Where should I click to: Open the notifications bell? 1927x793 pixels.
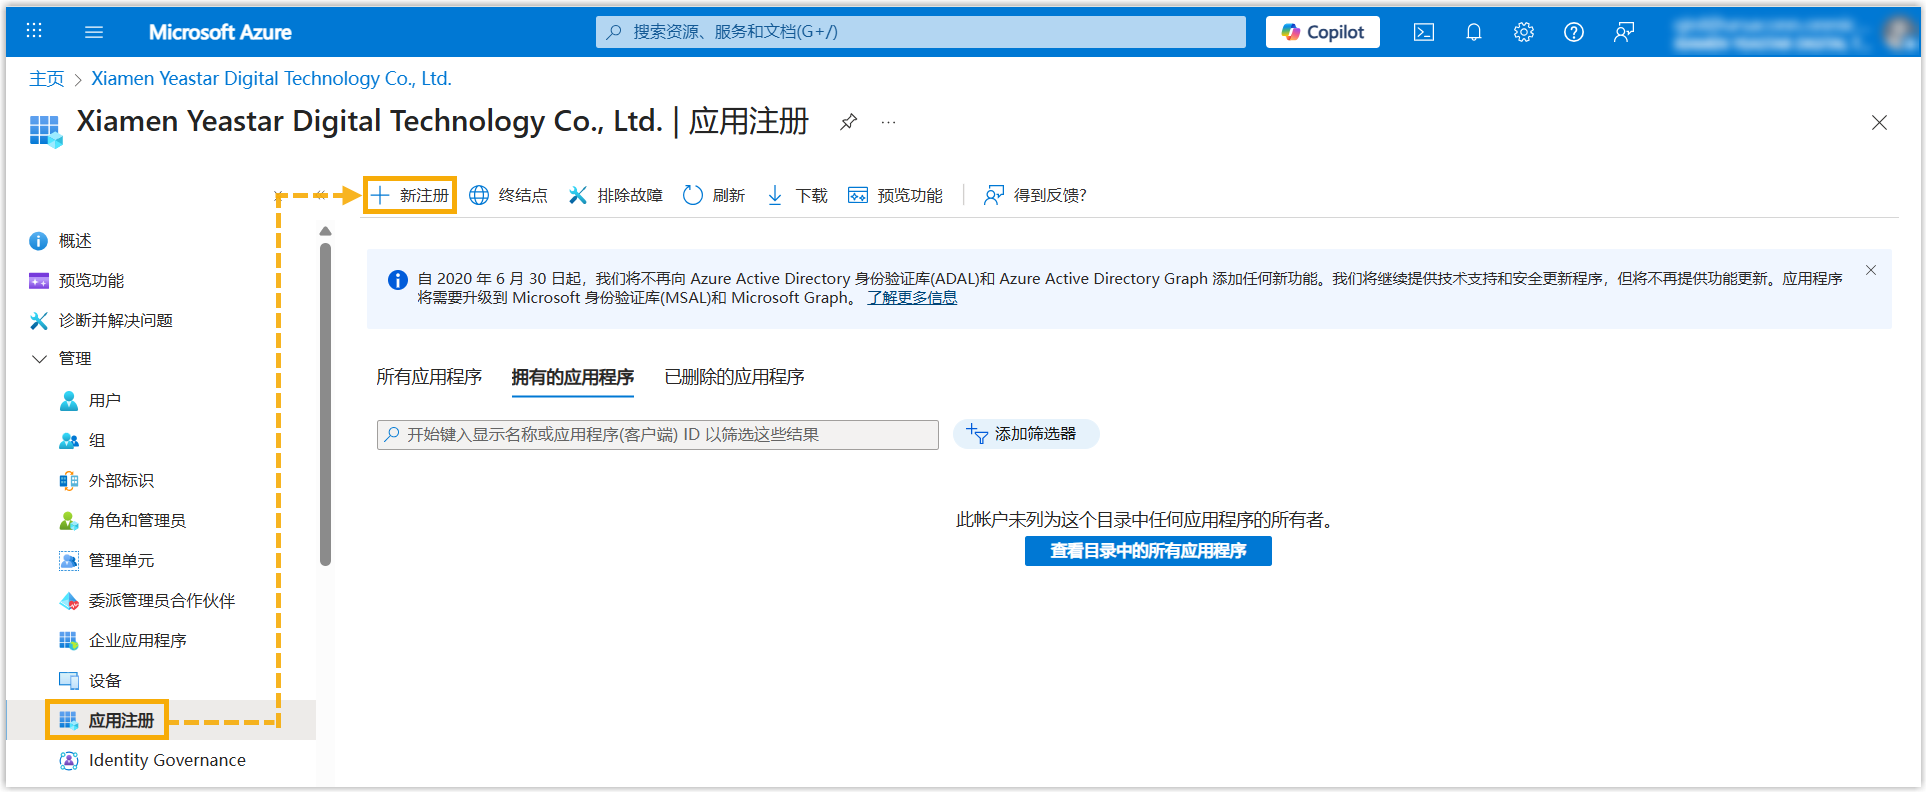(x=1473, y=32)
